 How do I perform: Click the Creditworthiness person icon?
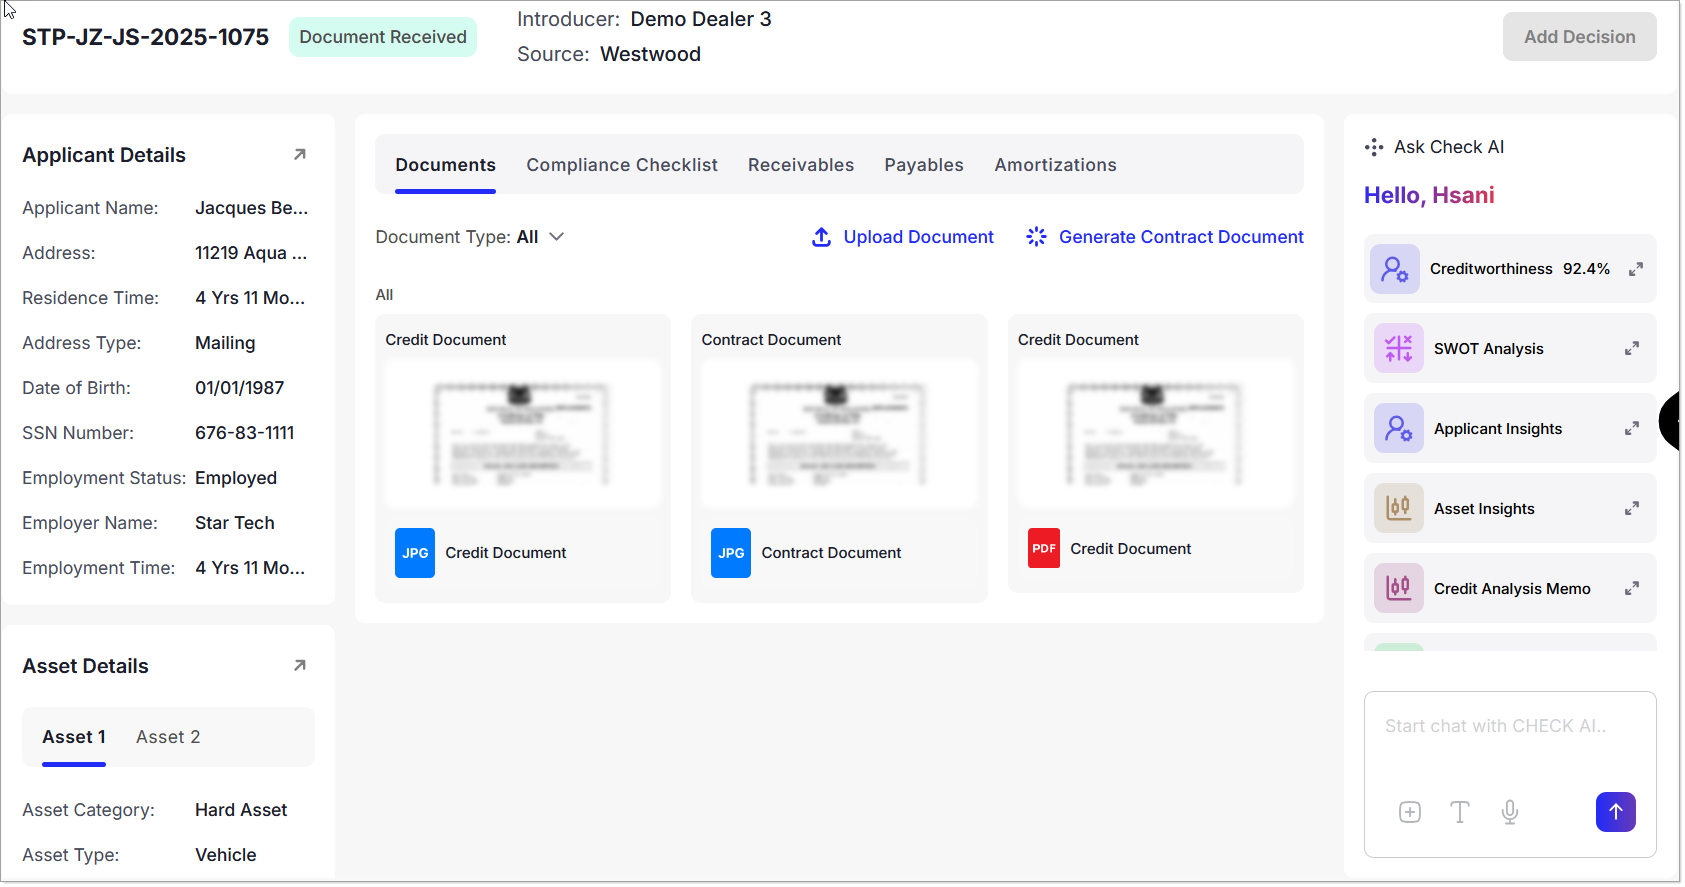coord(1395,269)
